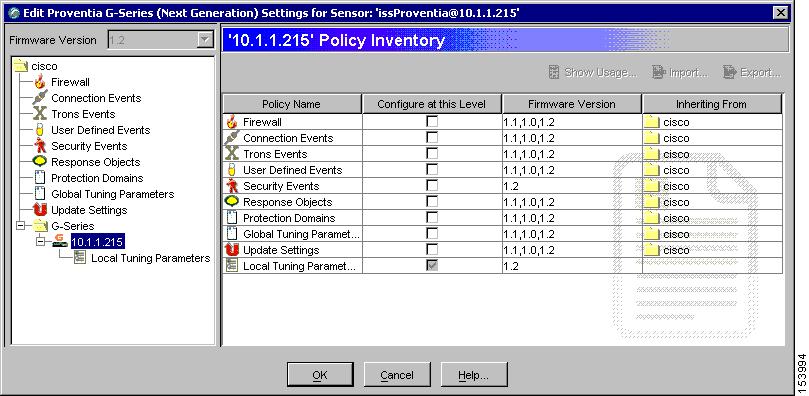Click Security Events icon in policy table
Image resolution: width=809 pixels, height=396 pixels.
232,186
